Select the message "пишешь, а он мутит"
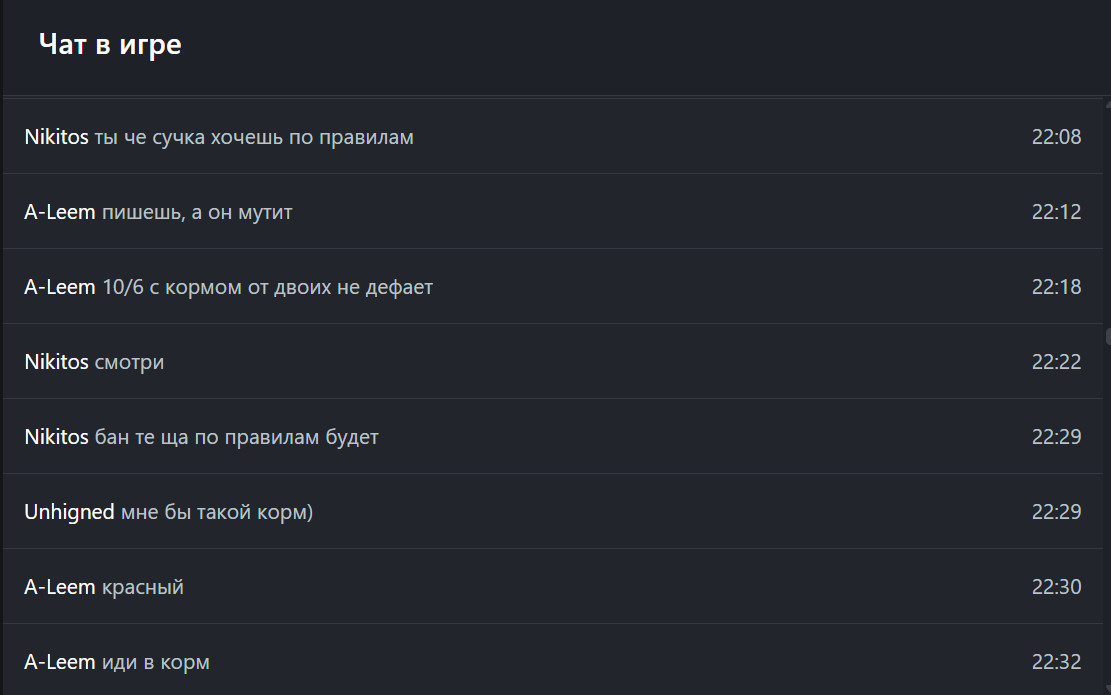1111x695 pixels. (x=197, y=212)
